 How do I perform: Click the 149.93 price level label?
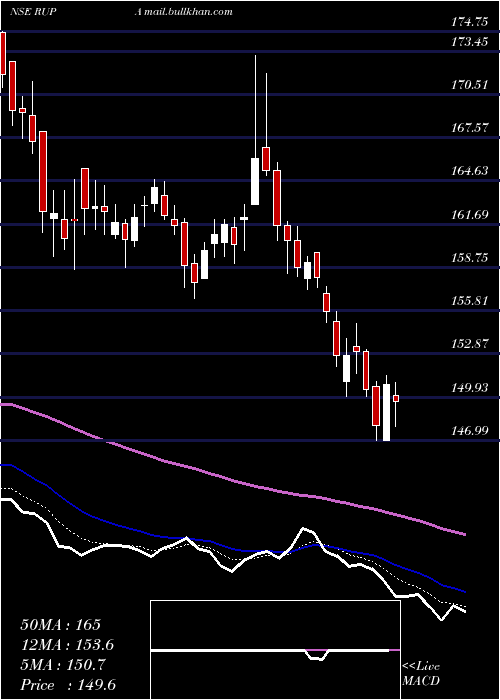(469, 387)
